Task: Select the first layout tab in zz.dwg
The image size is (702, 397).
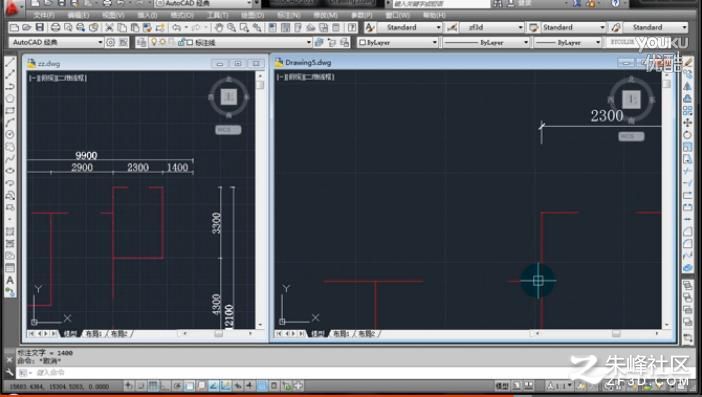Action: tap(94, 334)
